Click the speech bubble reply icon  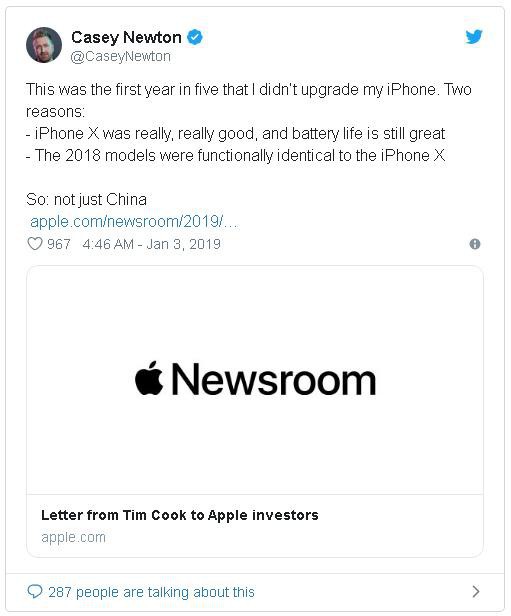tap(35, 591)
